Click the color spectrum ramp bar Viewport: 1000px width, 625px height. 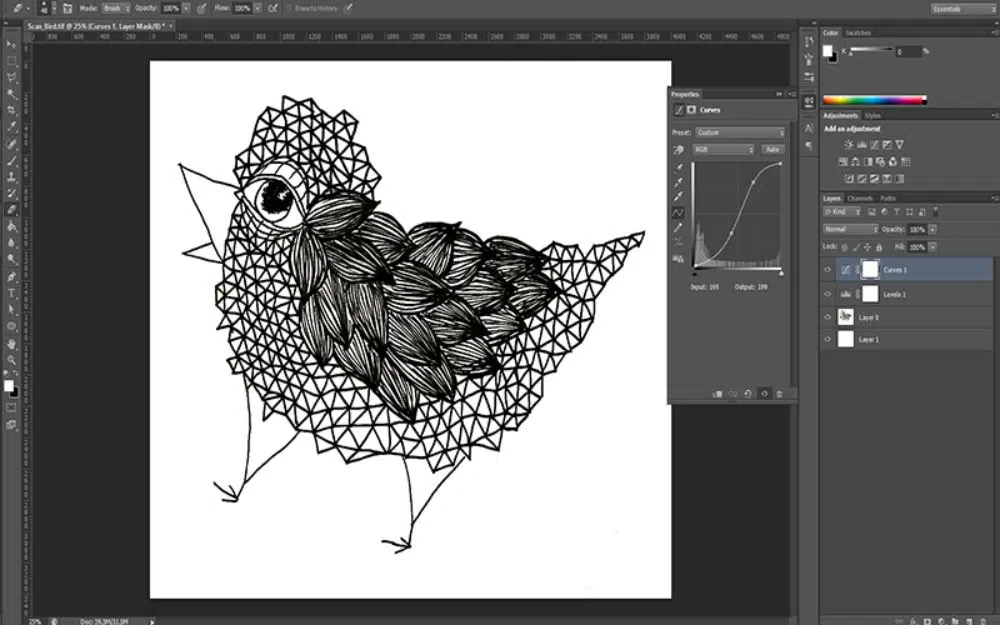coord(874,100)
